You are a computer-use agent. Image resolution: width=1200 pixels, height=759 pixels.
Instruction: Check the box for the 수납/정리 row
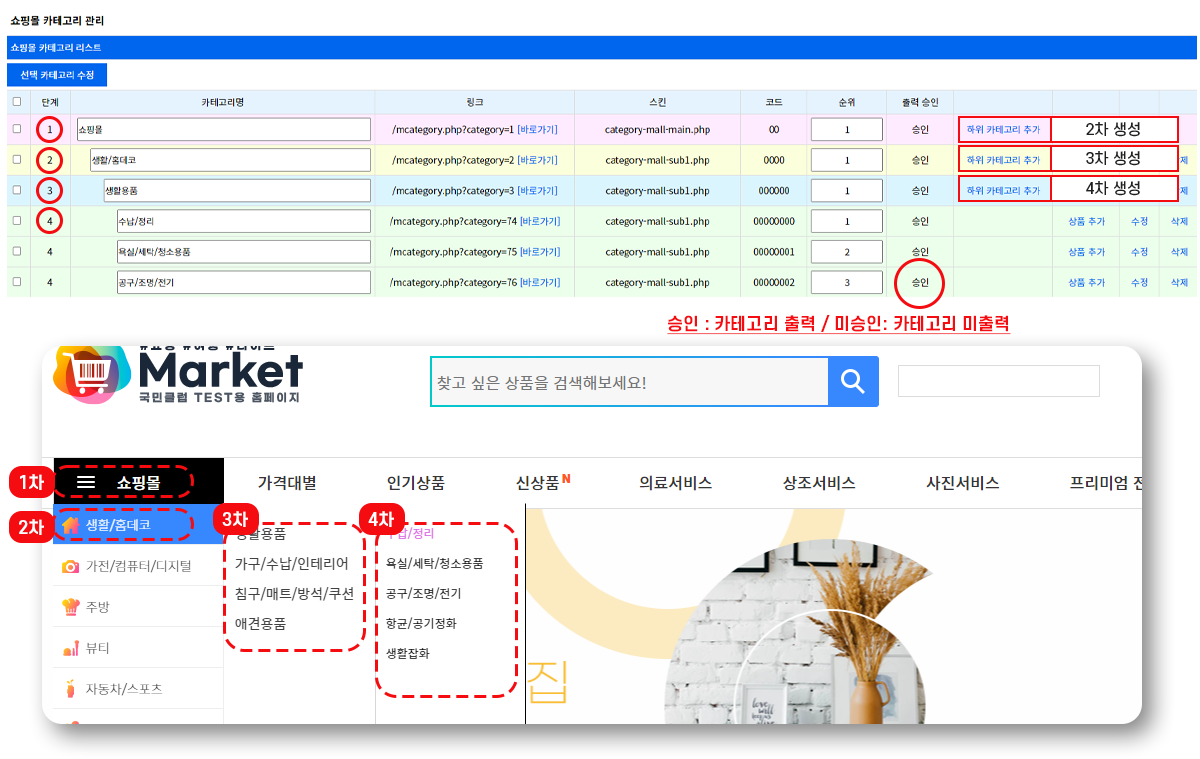16,220
